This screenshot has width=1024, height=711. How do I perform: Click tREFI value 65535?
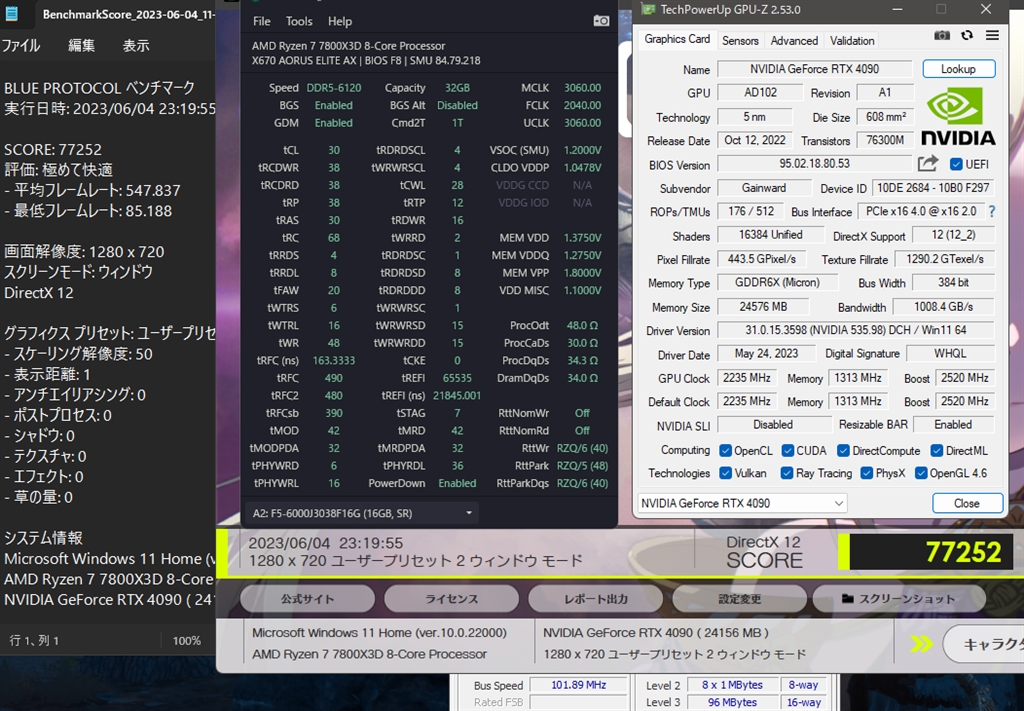(457, 378)
